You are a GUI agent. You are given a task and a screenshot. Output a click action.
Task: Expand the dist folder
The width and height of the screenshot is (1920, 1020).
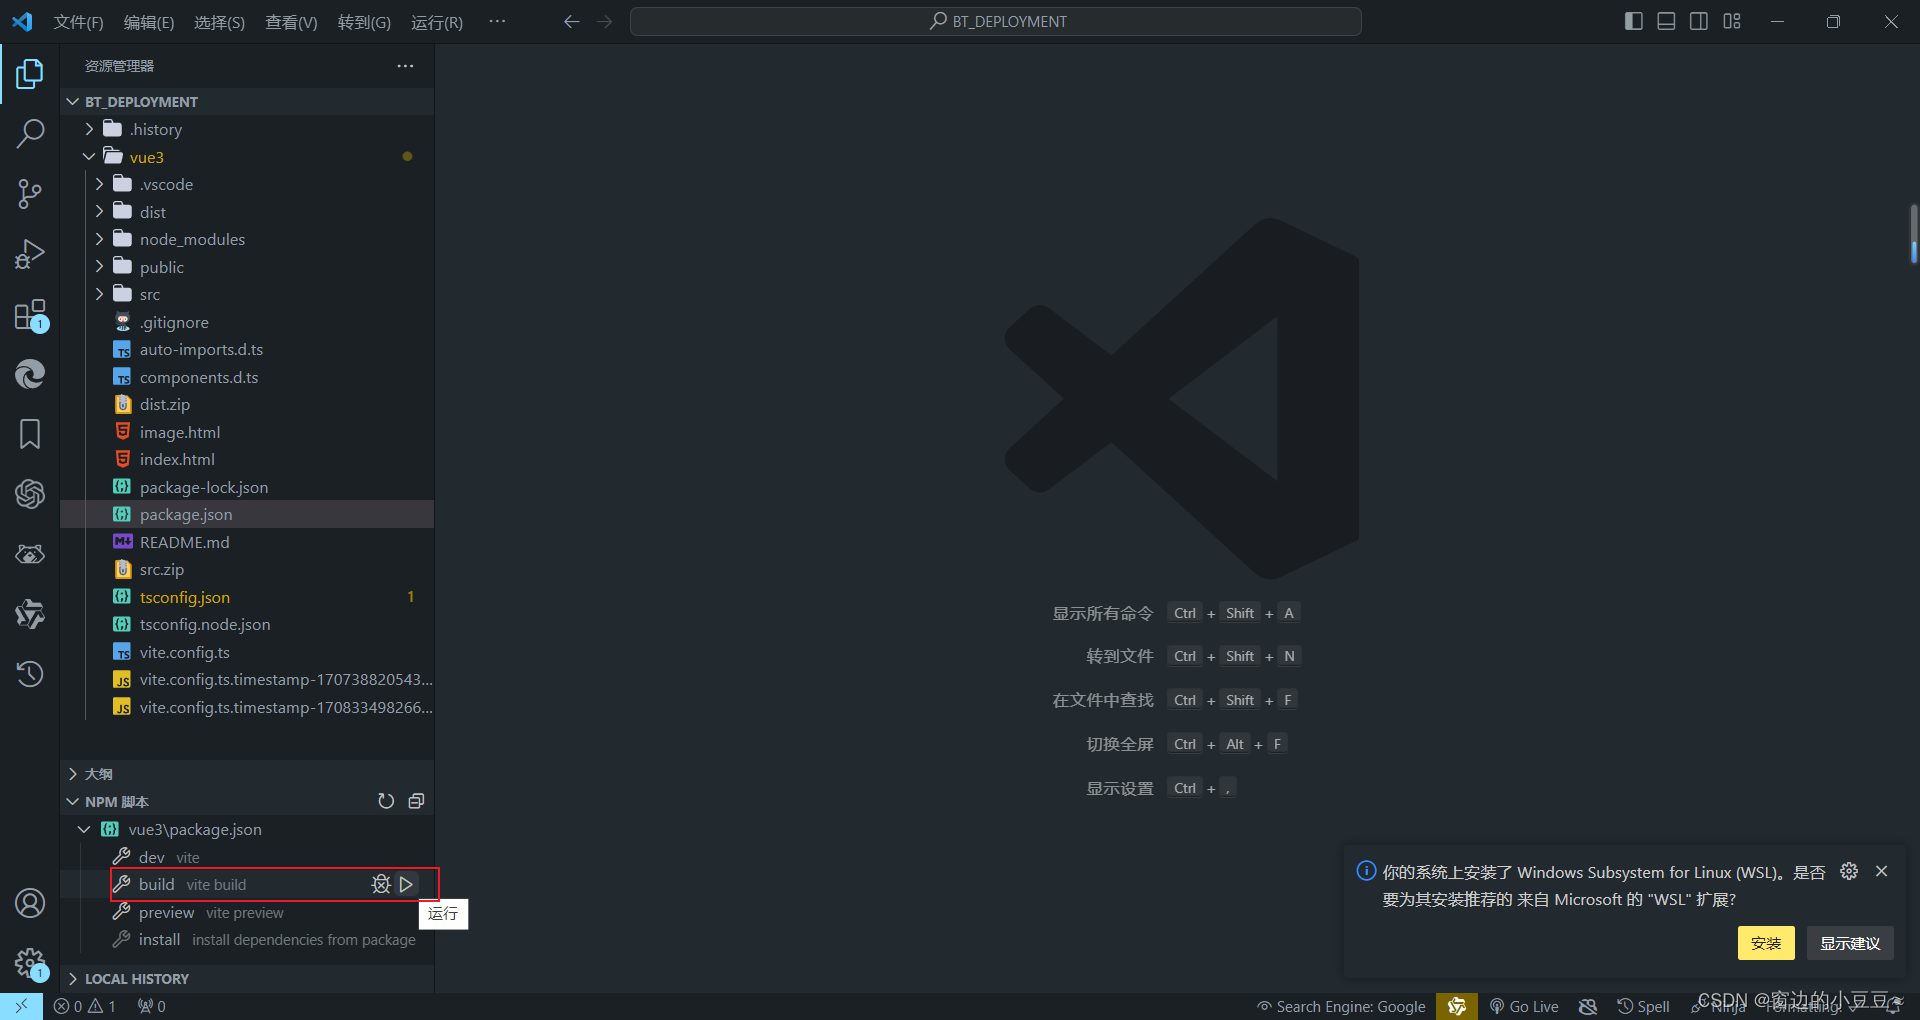click(x=99, y=212)
